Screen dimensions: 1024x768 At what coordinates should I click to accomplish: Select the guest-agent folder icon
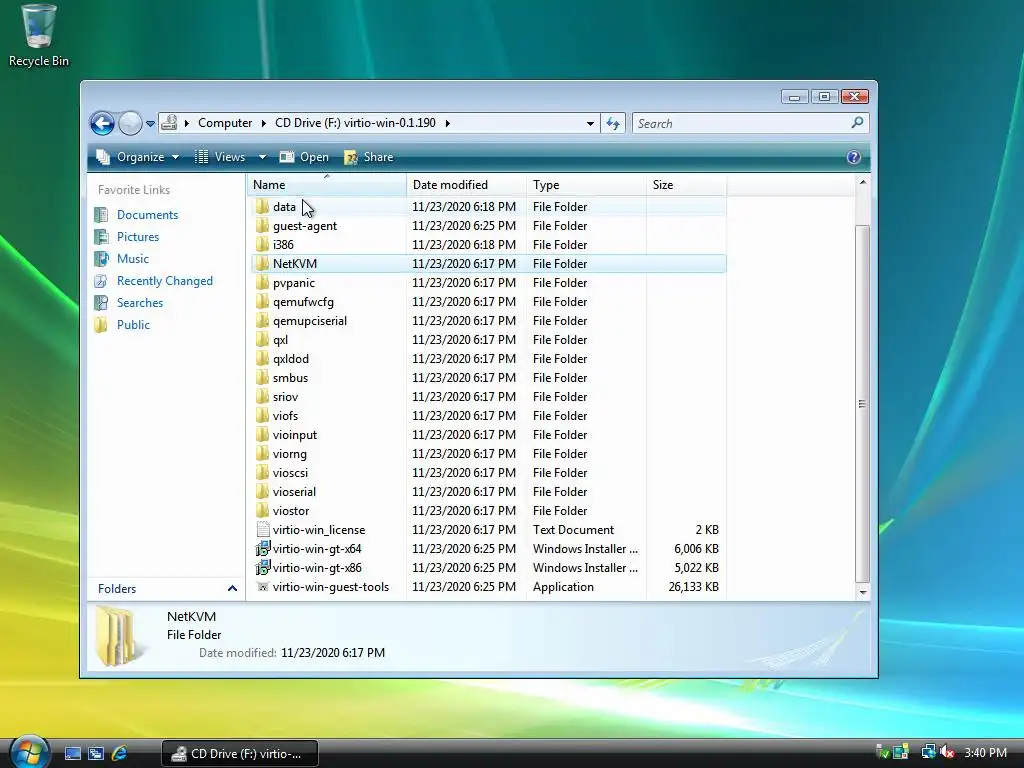point(263,225)
